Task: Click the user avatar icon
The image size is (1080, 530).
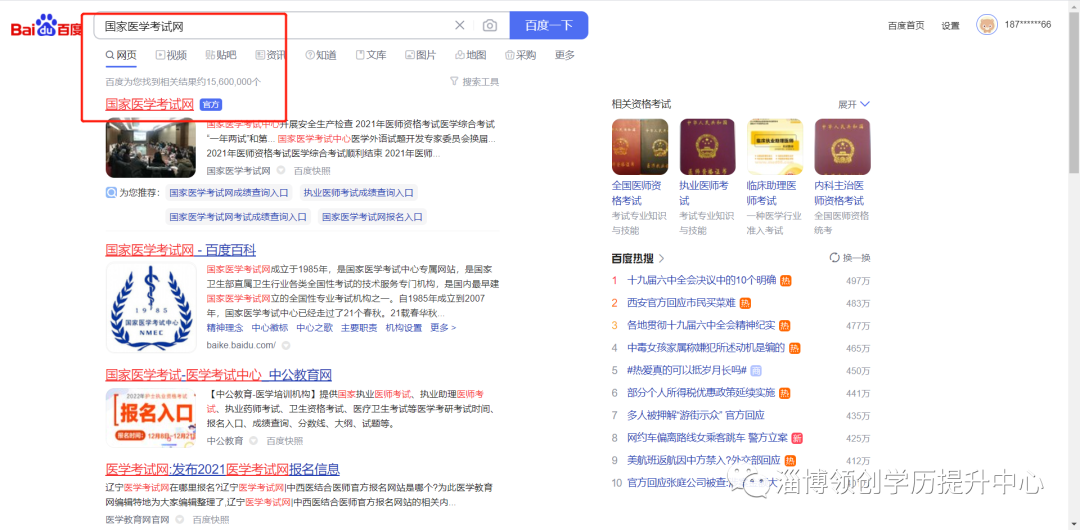Action: [x=987, y=25]
